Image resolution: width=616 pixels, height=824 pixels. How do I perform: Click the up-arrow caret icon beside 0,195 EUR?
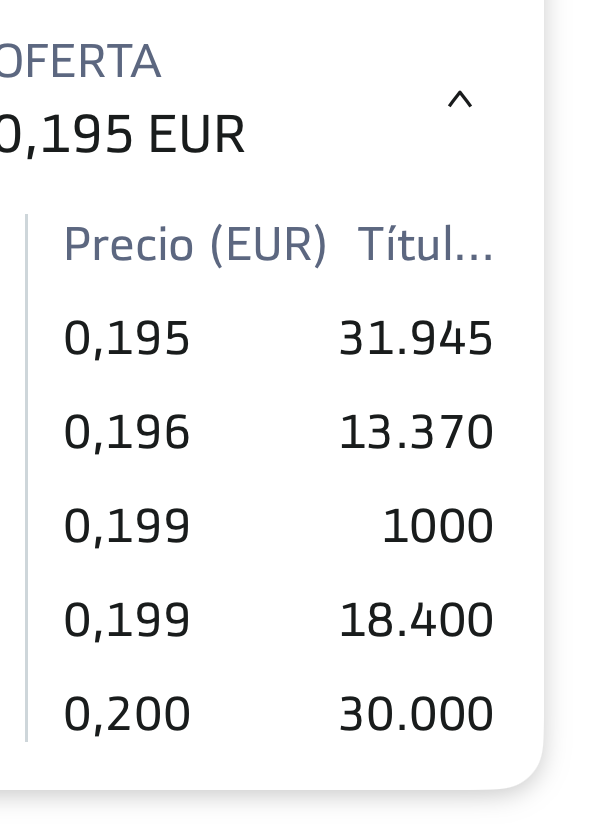click(460, 100)
